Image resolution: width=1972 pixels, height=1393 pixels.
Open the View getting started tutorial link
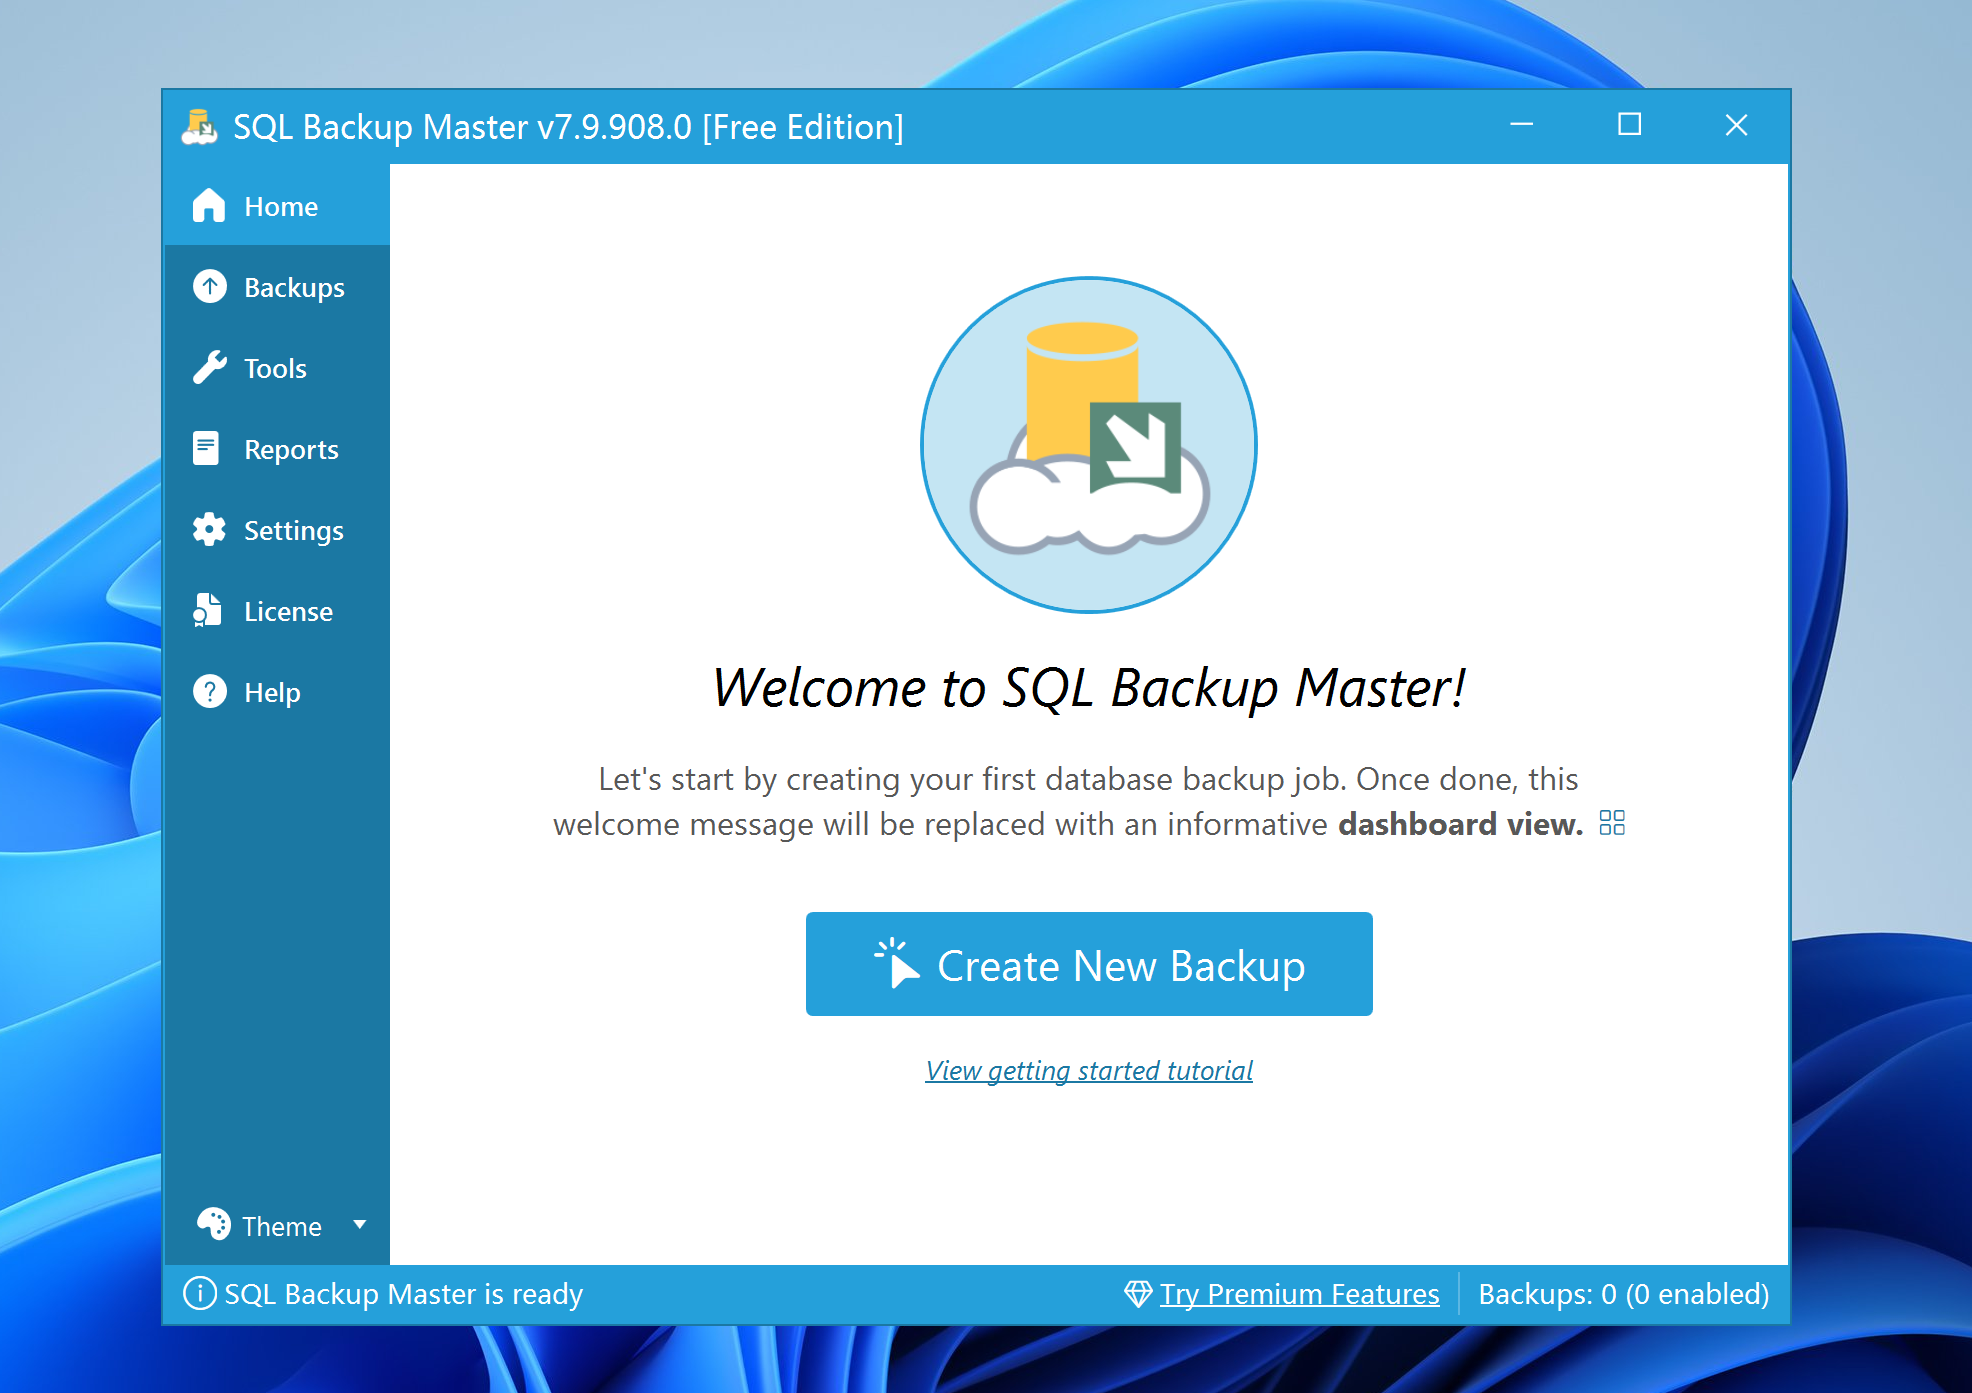(1089, 1070)
